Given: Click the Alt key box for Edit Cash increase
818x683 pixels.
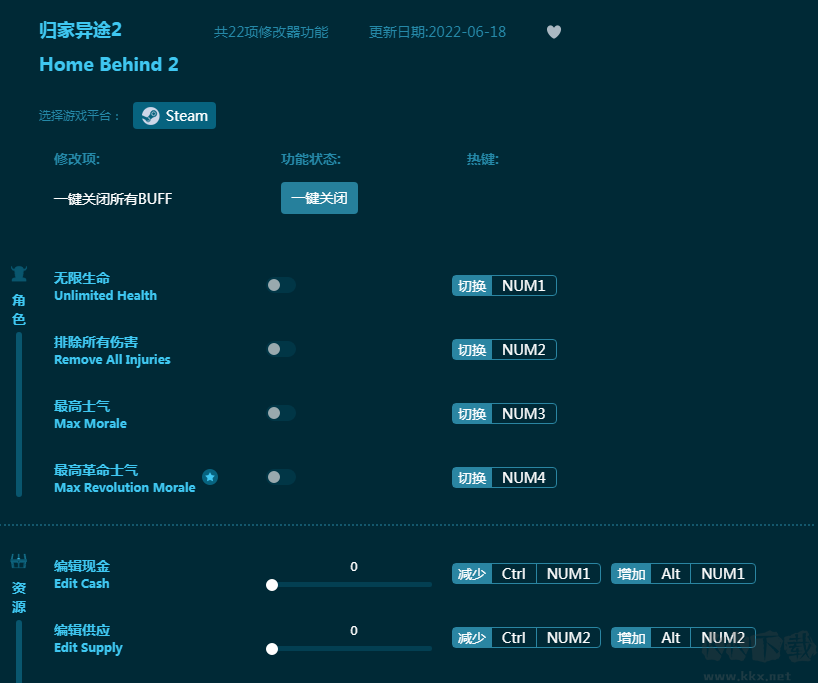Looking at the screenshot, I should point(671,574).
